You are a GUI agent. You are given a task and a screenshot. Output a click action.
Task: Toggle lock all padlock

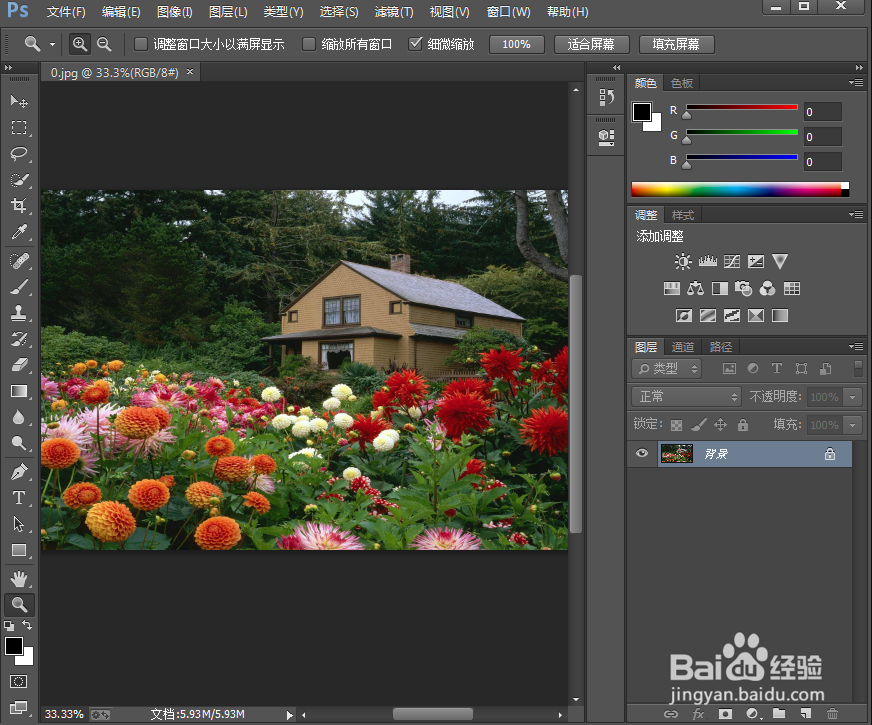point(742,425)
